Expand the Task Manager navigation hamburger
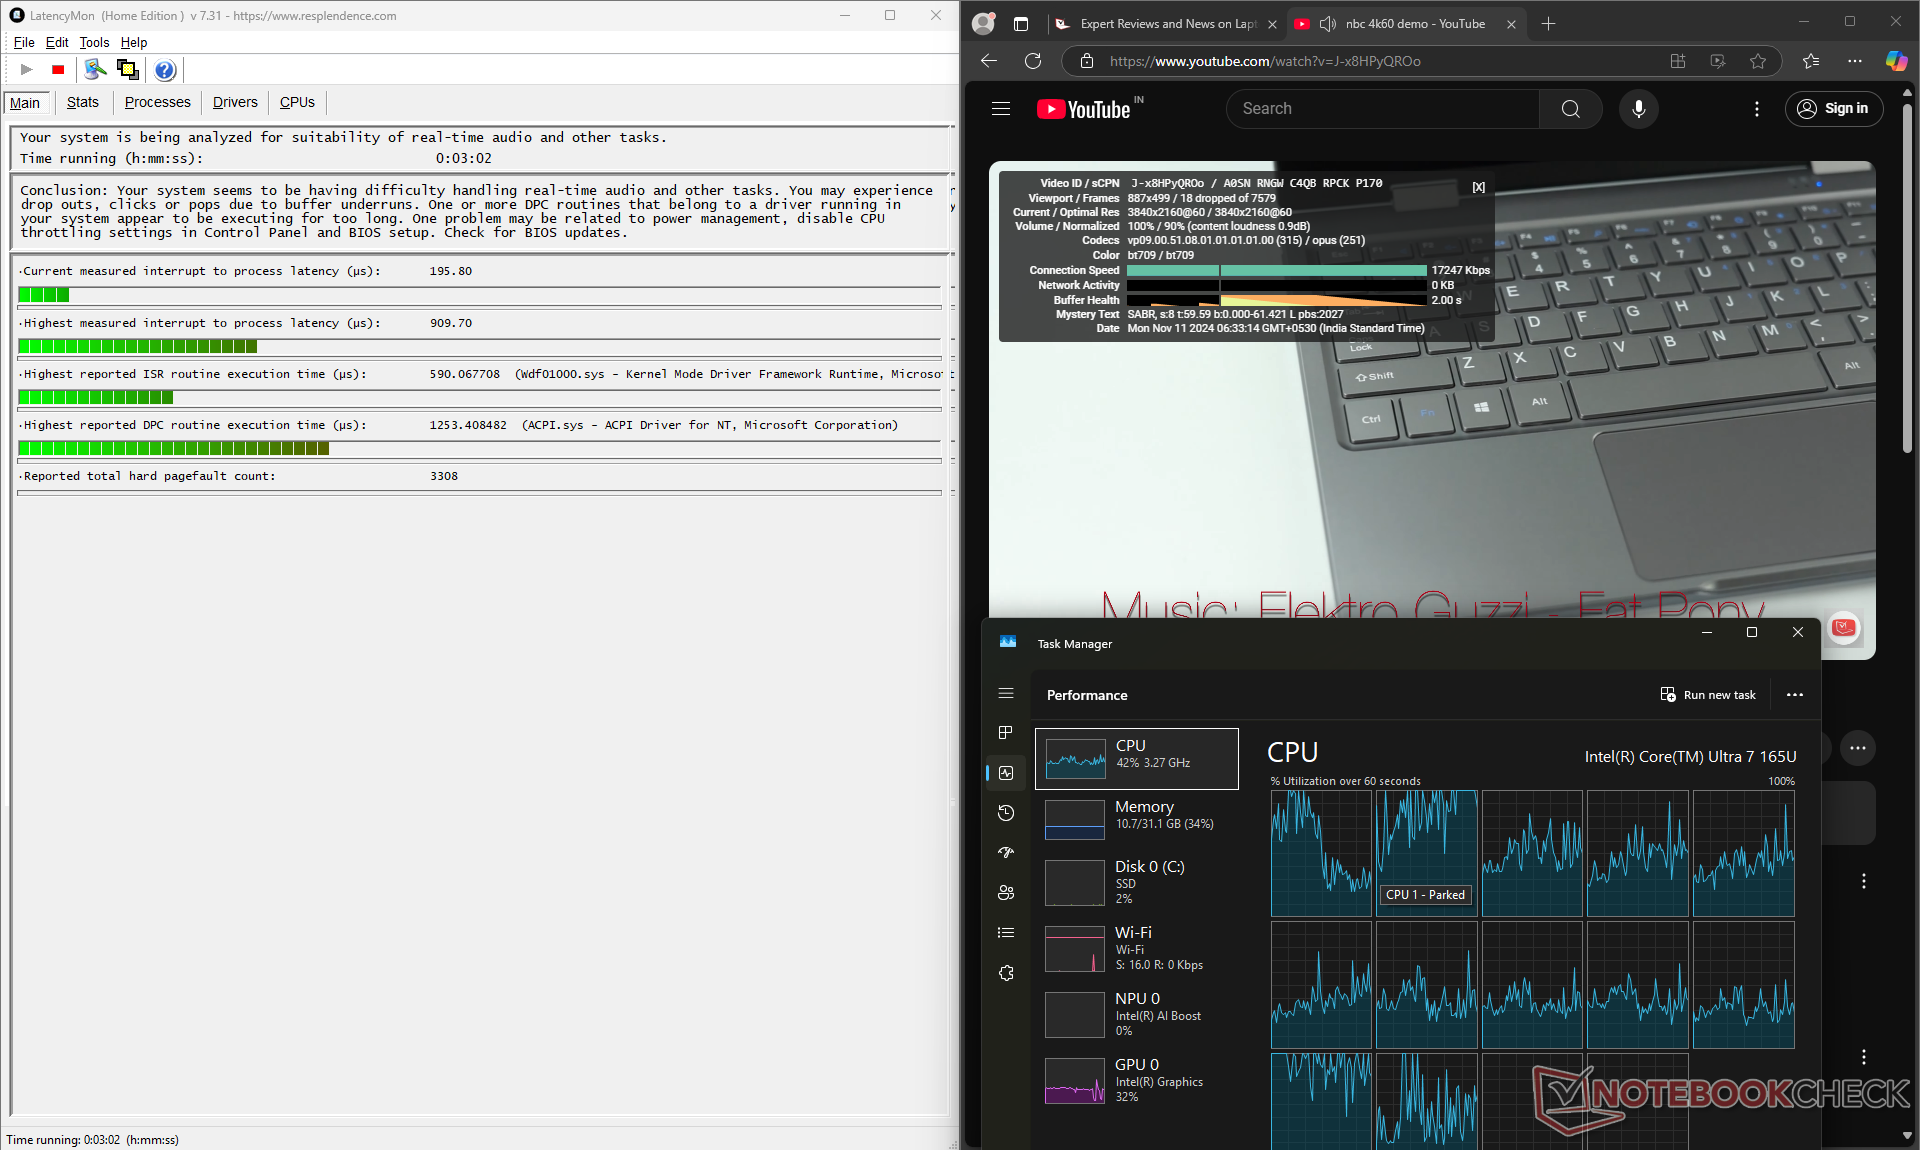 [1006, 693]
